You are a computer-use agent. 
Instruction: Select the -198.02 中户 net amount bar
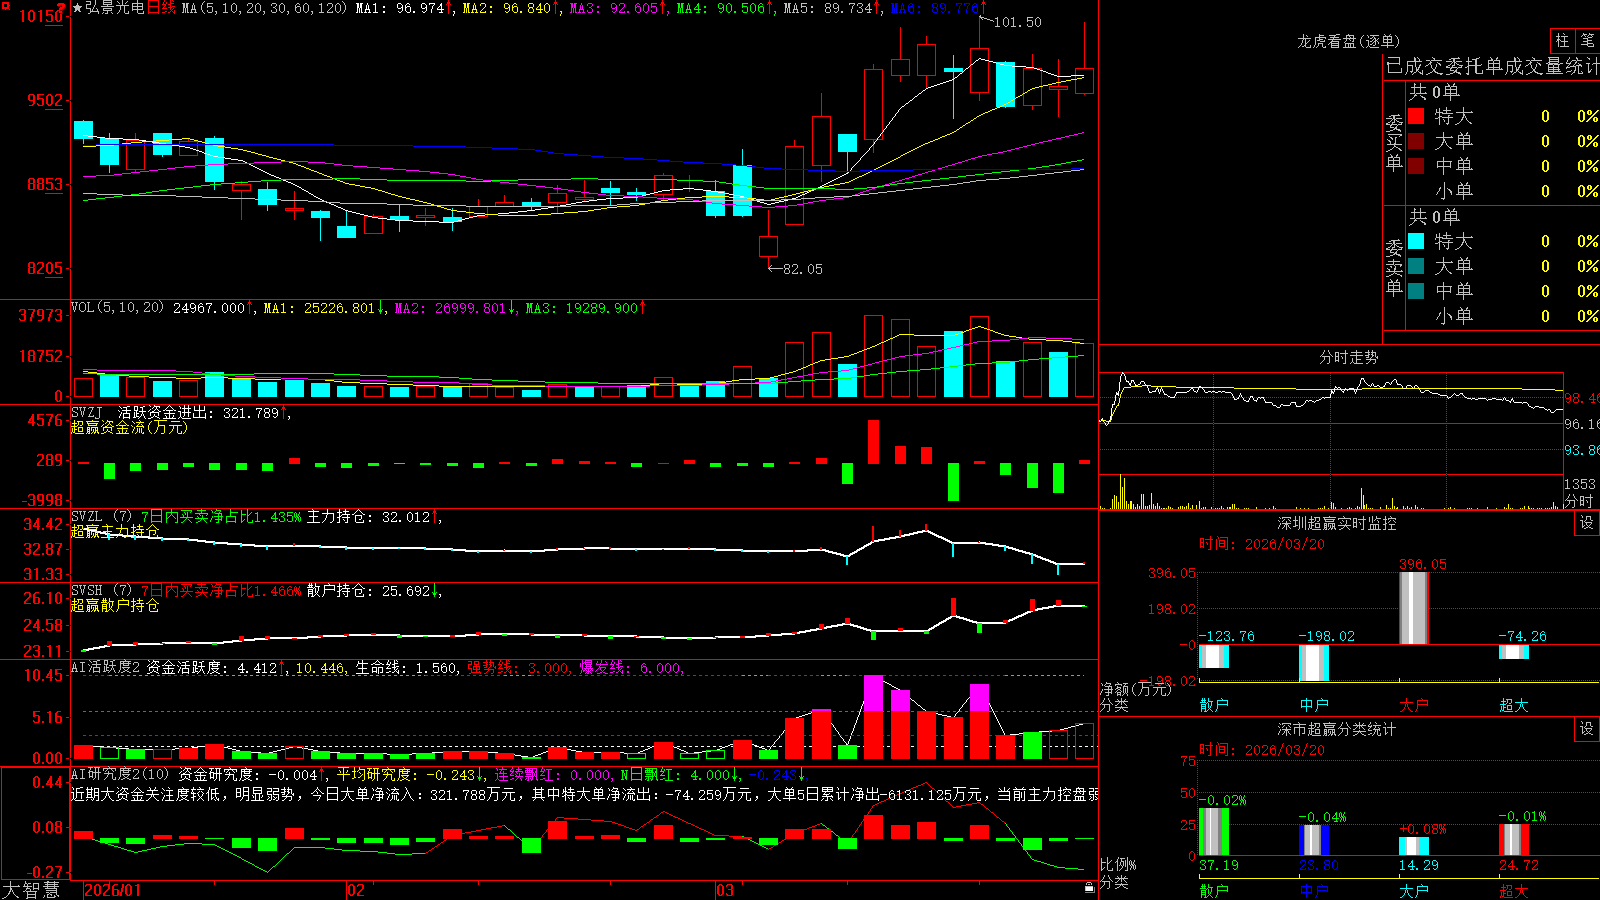click(x=1313, y=663)
